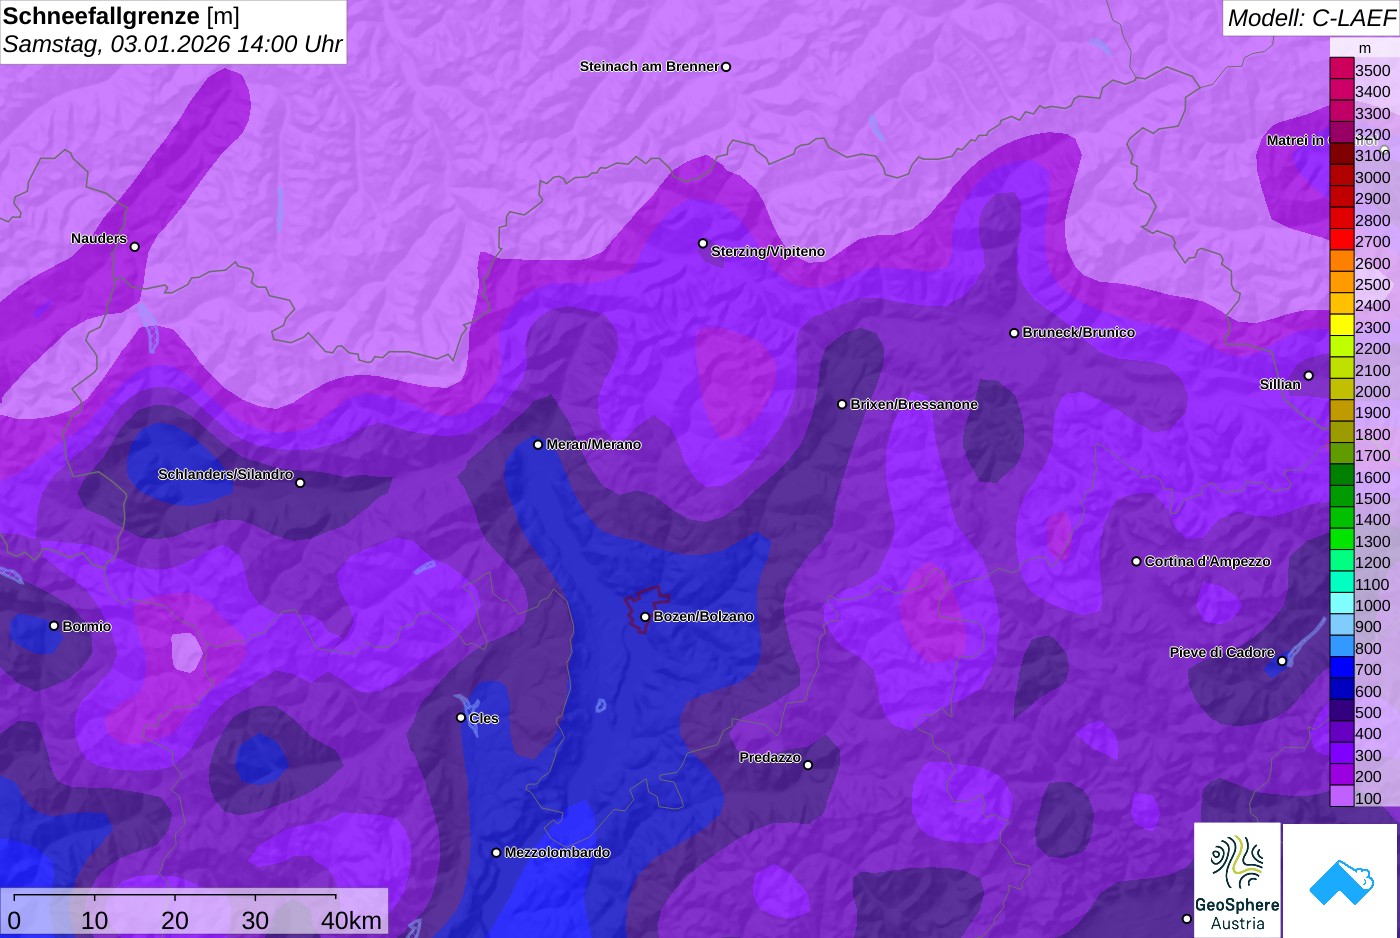This screenshot has height=938, width=1400.
Task: Click the legend unit label m
Action: coord(1365,48)
